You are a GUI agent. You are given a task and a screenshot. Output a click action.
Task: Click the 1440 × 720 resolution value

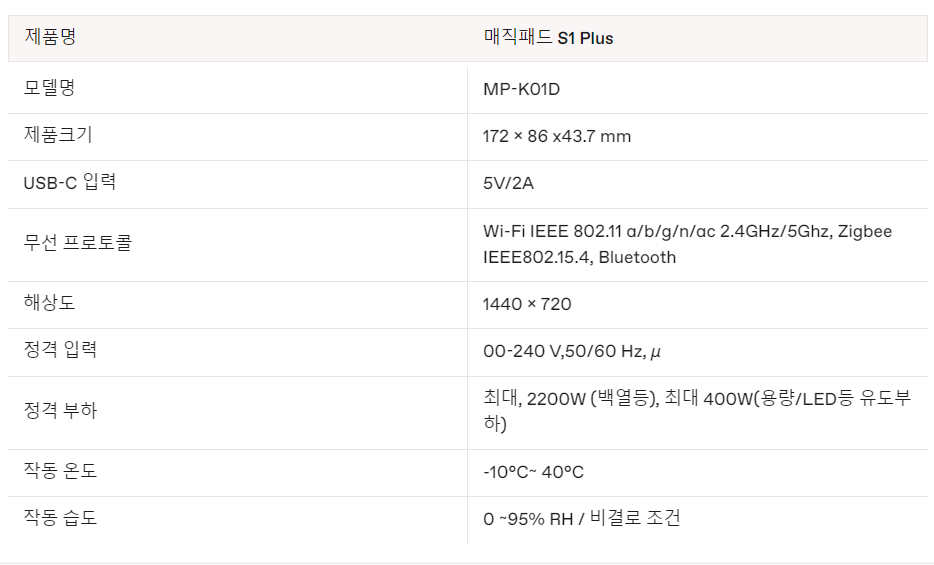click(527, 304)
